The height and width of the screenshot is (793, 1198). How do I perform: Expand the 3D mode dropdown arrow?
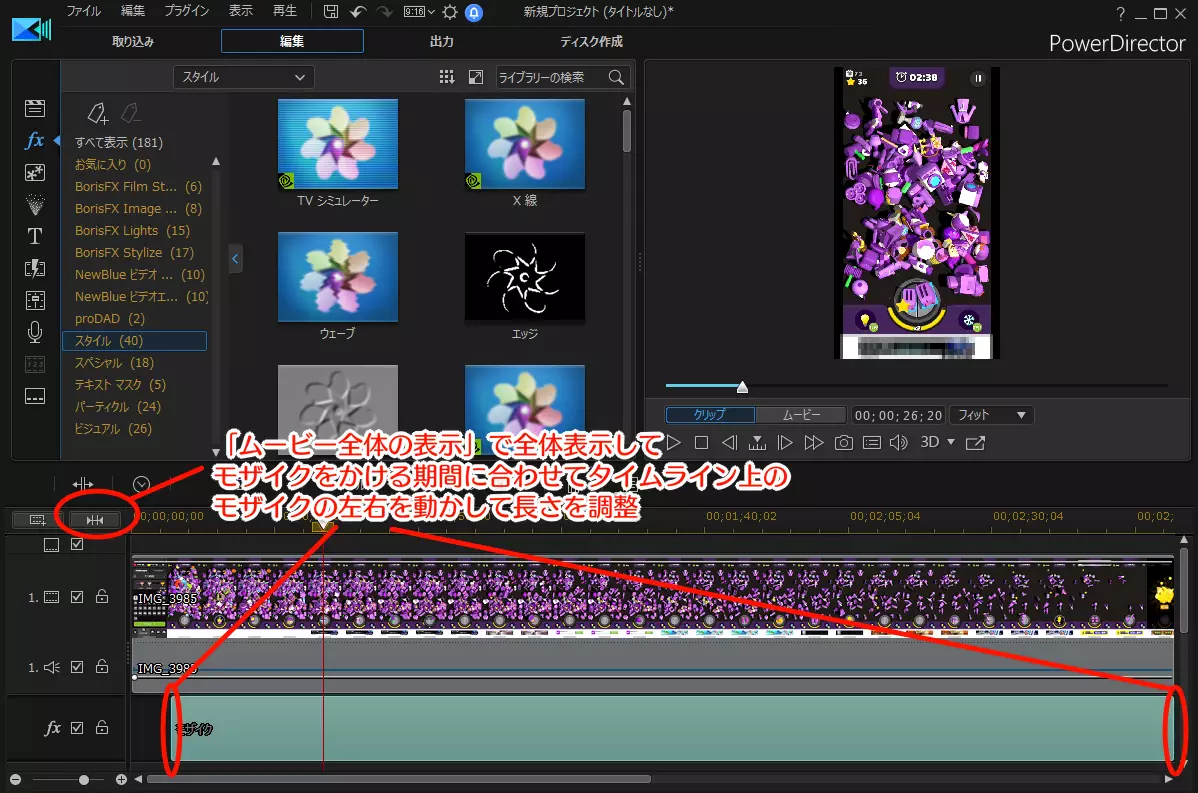[951, 442]
